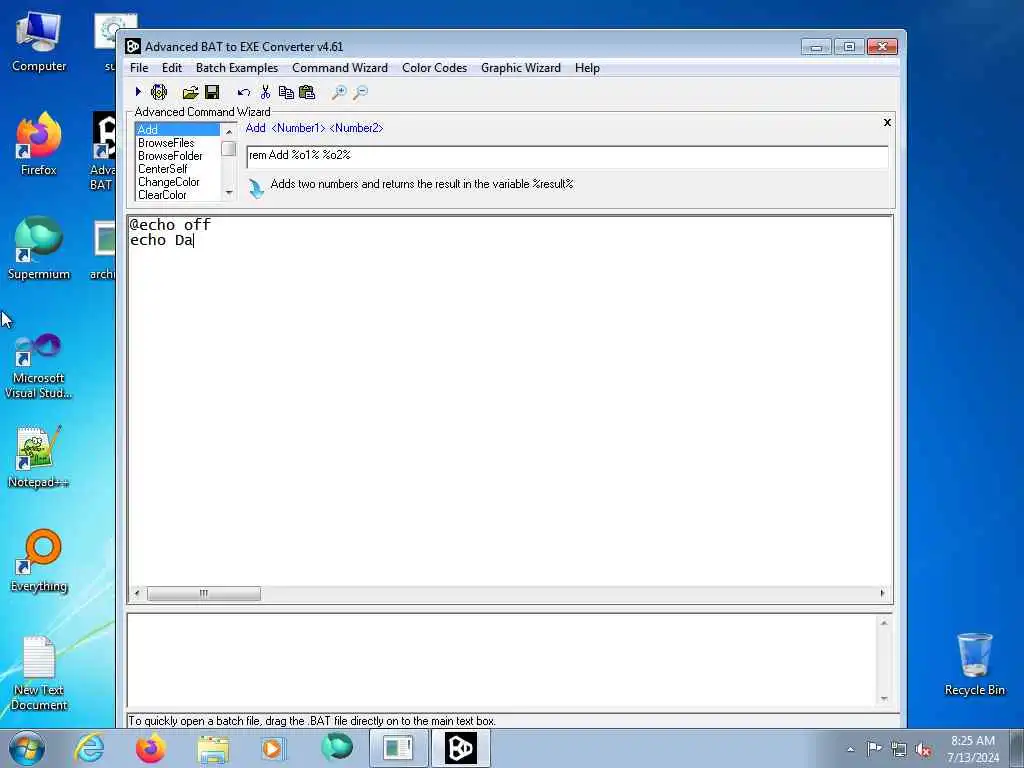
Task: Open the Windows Start menu
Action: [27, 748]
